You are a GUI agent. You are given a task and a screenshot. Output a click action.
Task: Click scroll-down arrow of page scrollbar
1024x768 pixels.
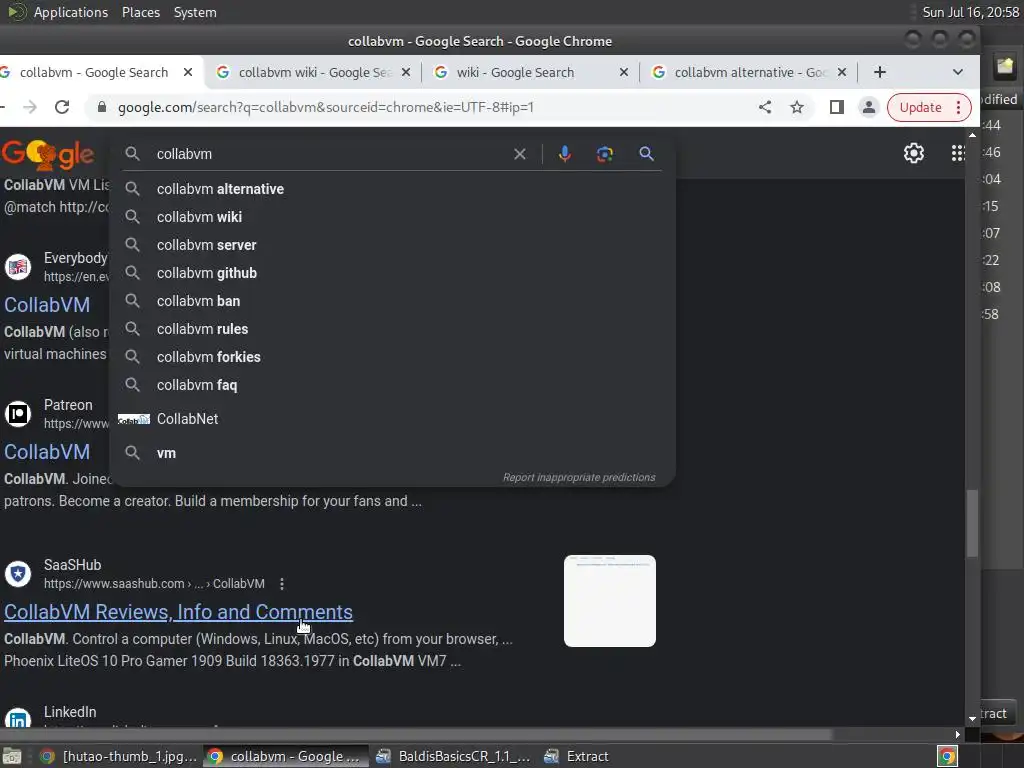(972, 718)
